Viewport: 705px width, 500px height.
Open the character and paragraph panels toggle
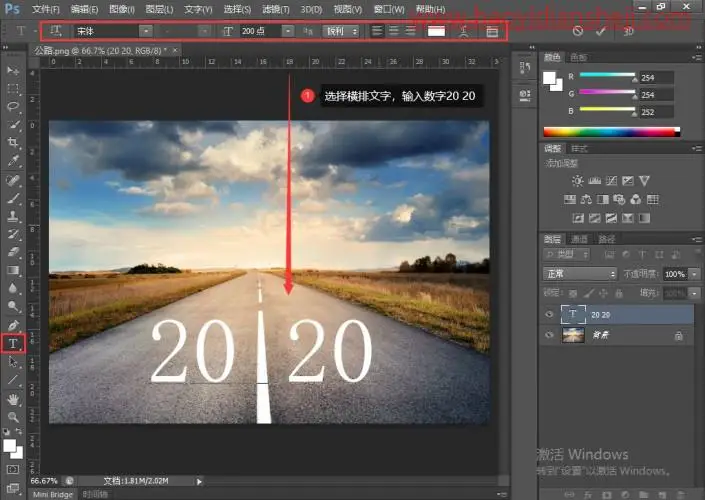point(492,31)
